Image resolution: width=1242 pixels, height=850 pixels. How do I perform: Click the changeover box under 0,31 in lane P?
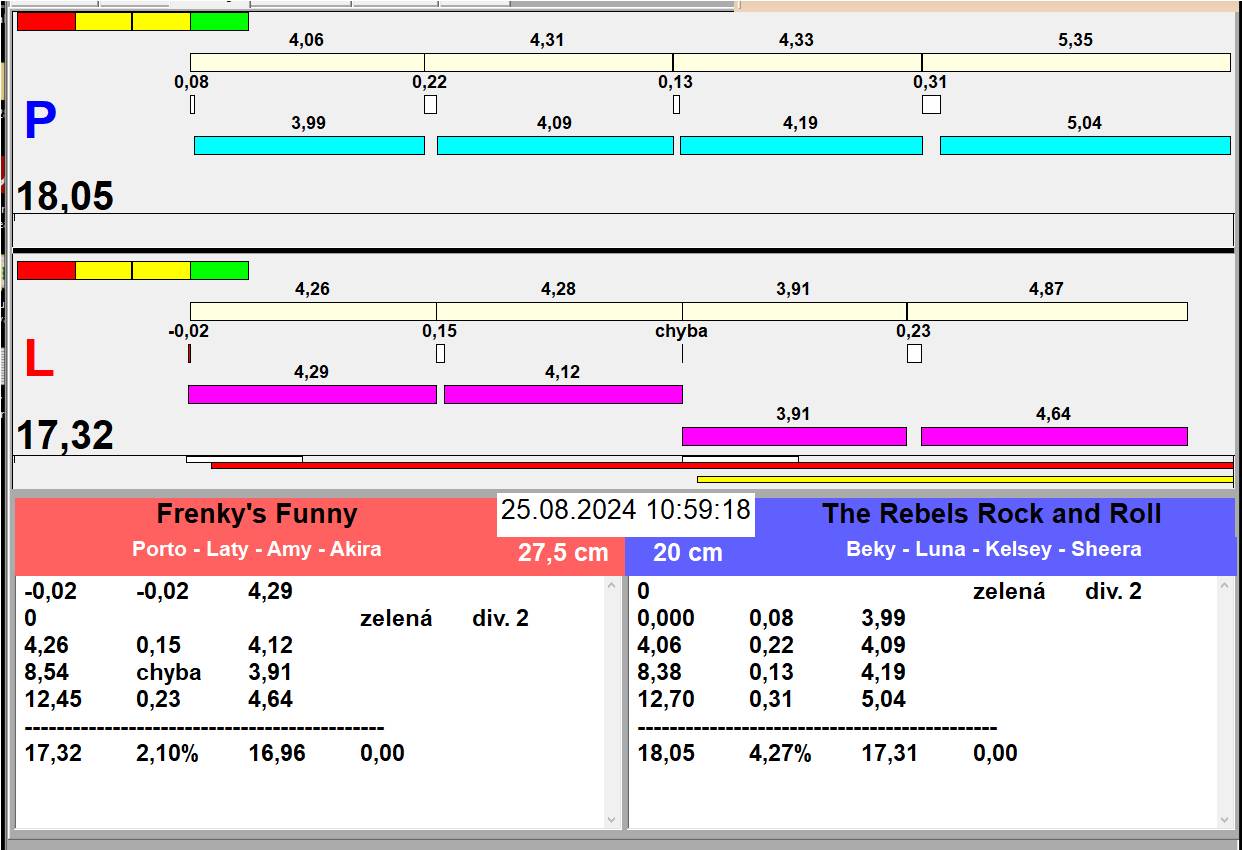point(931,105)
